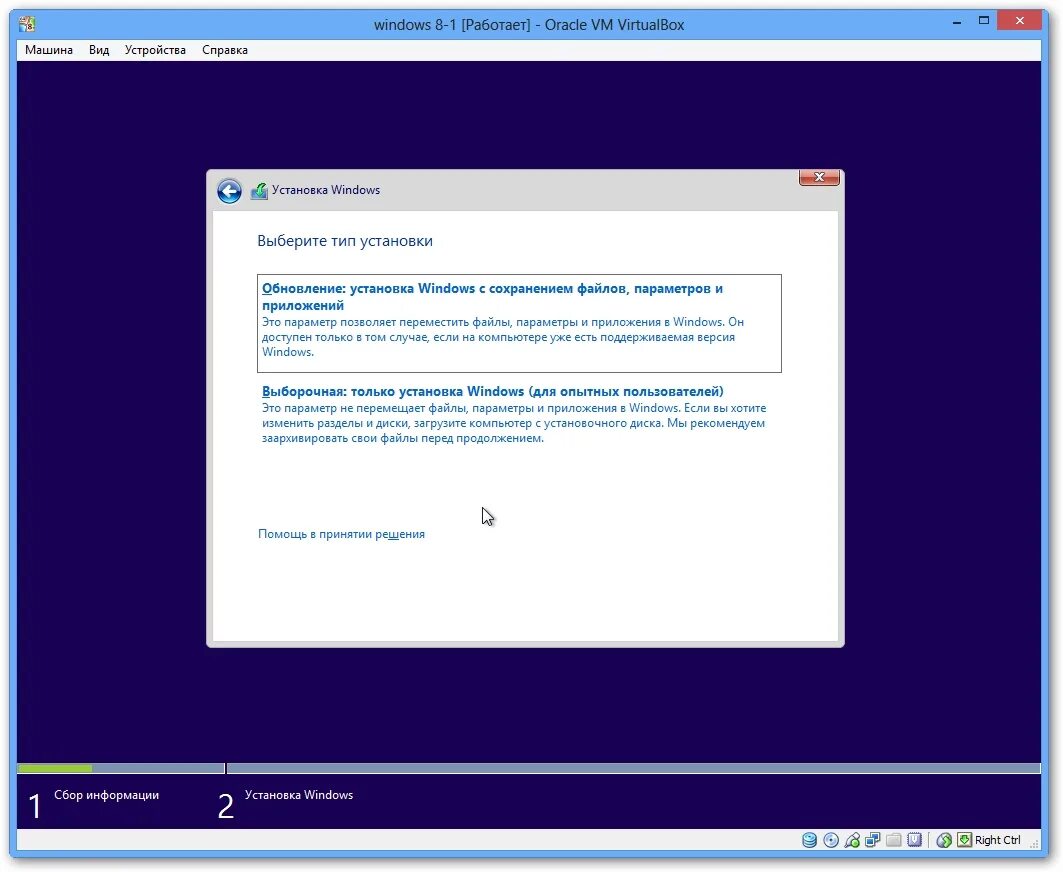This screenshot has height=872, width=1063.
Task: Click the Right Ctrl host key label
Action: 997,840
